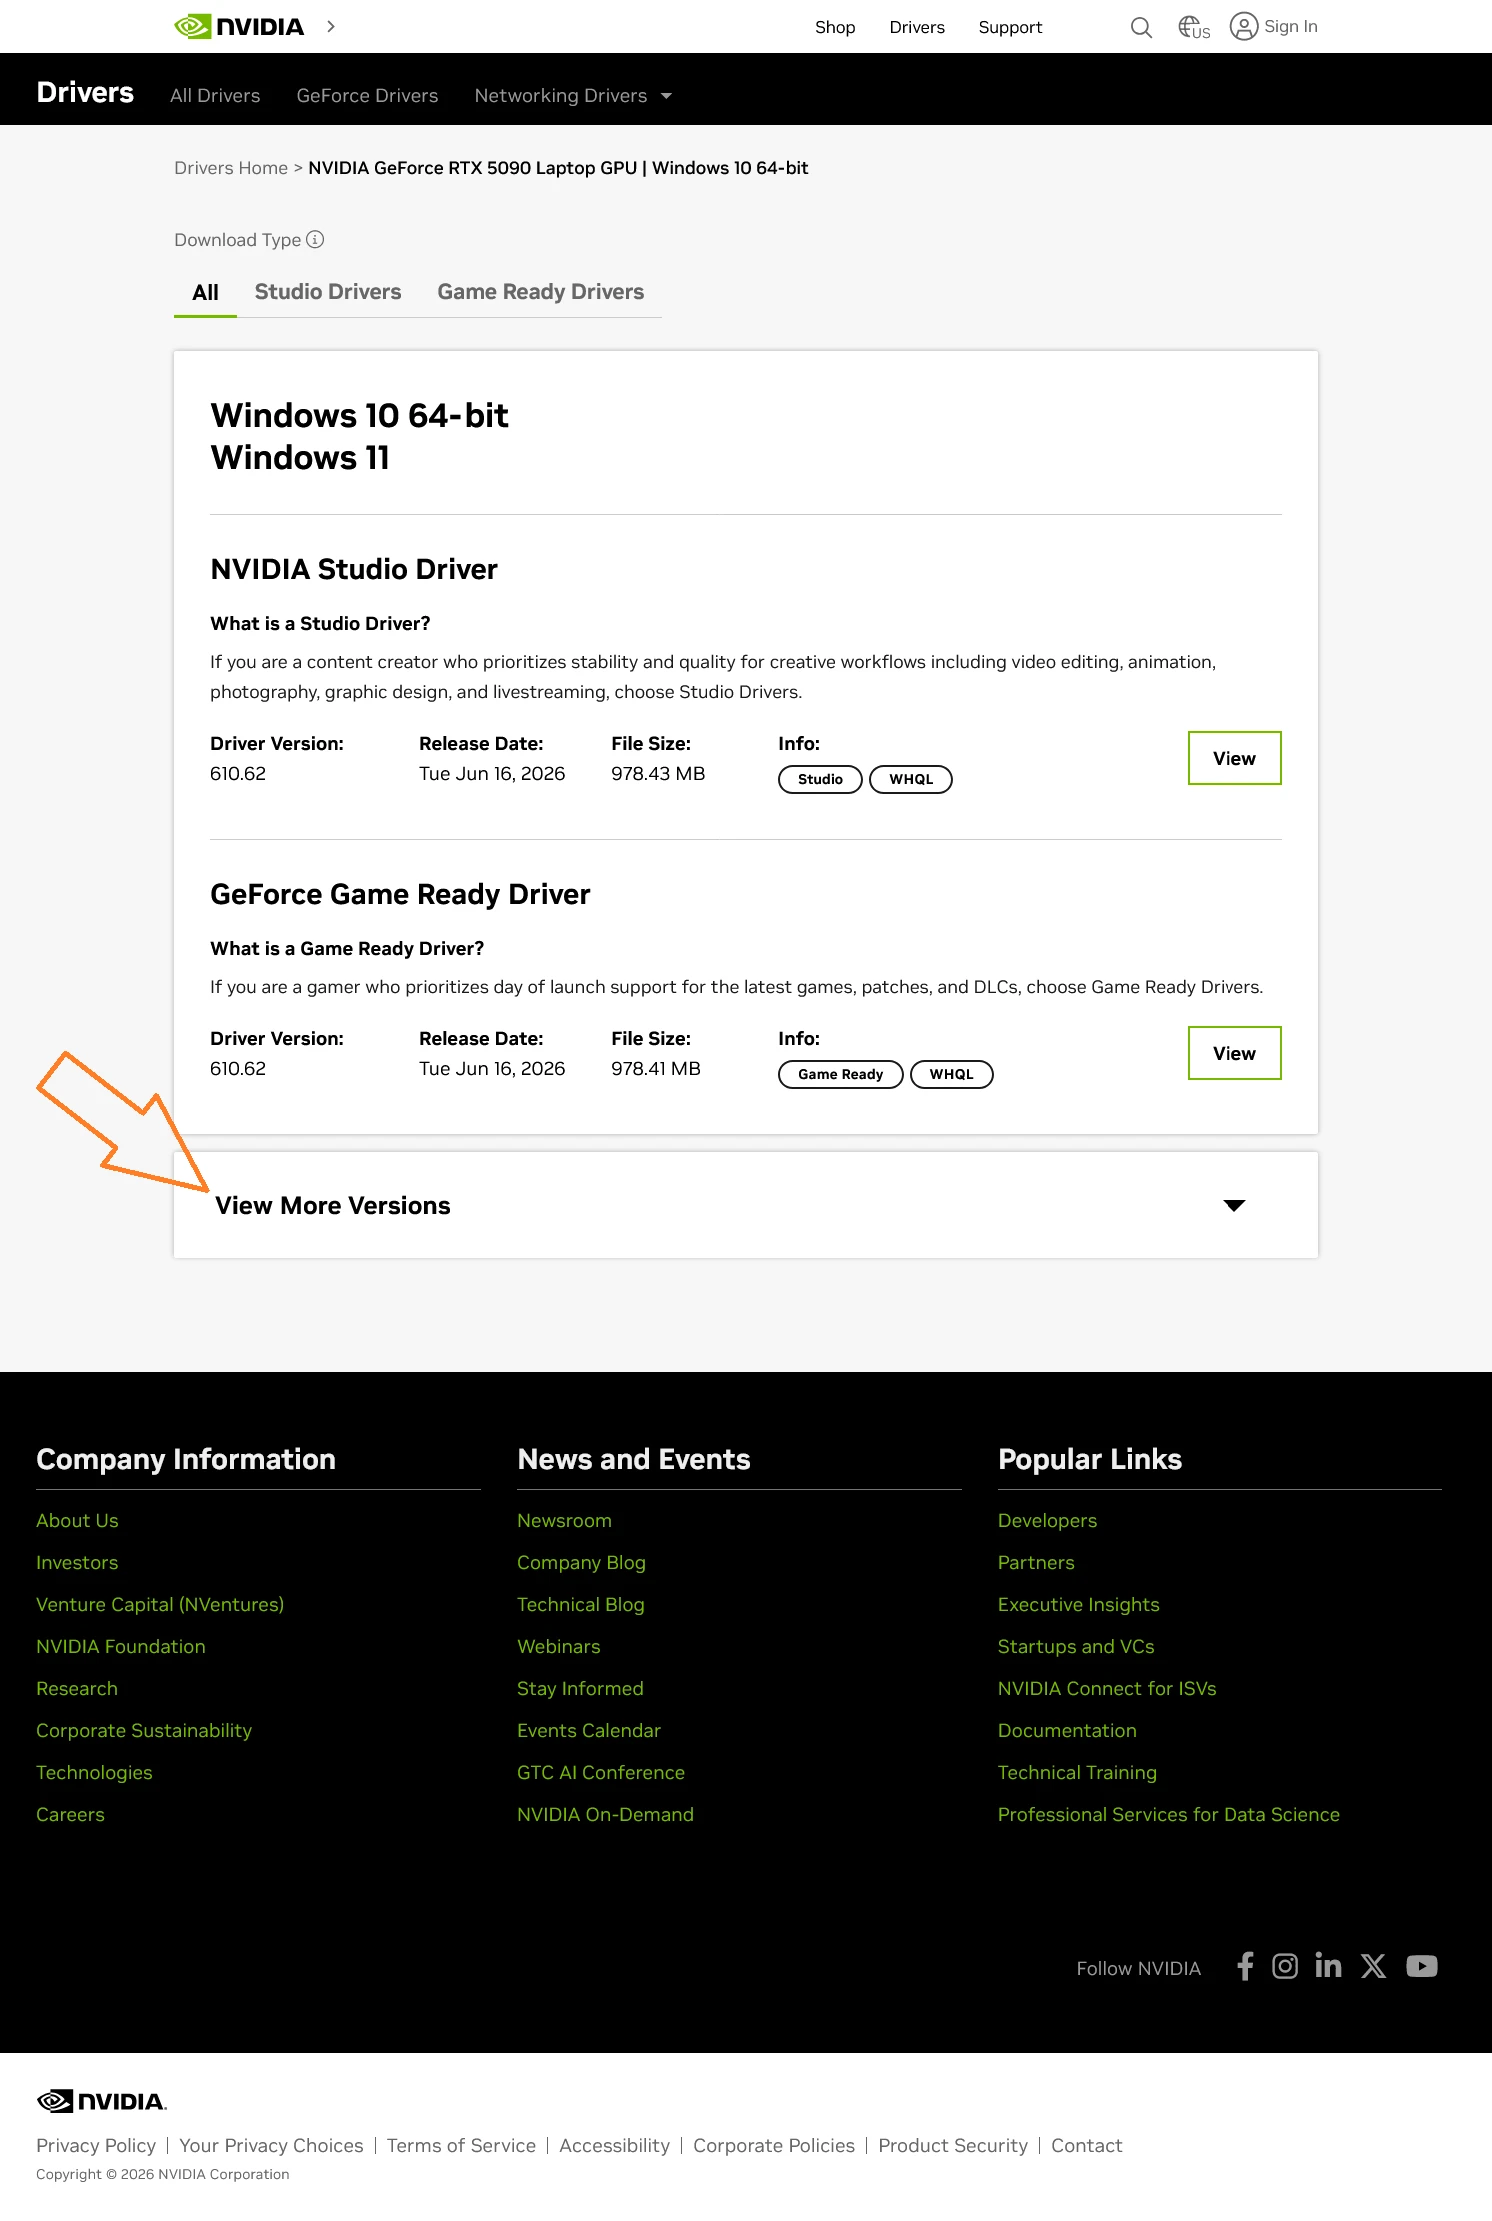Open NVIDIA's LinkedIn icon
1492x2221 pixels.
(x=1328, y=1966)
